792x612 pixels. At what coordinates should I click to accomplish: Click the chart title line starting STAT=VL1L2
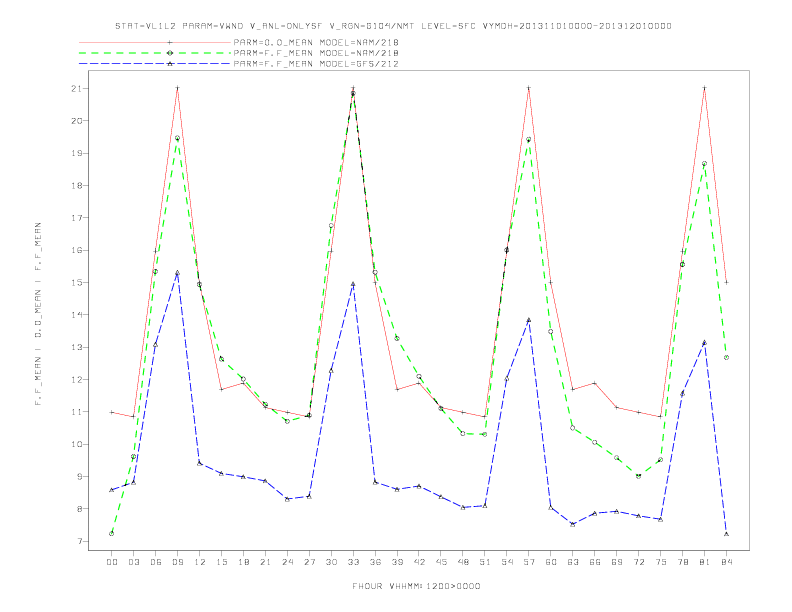[x=393, y=26]
